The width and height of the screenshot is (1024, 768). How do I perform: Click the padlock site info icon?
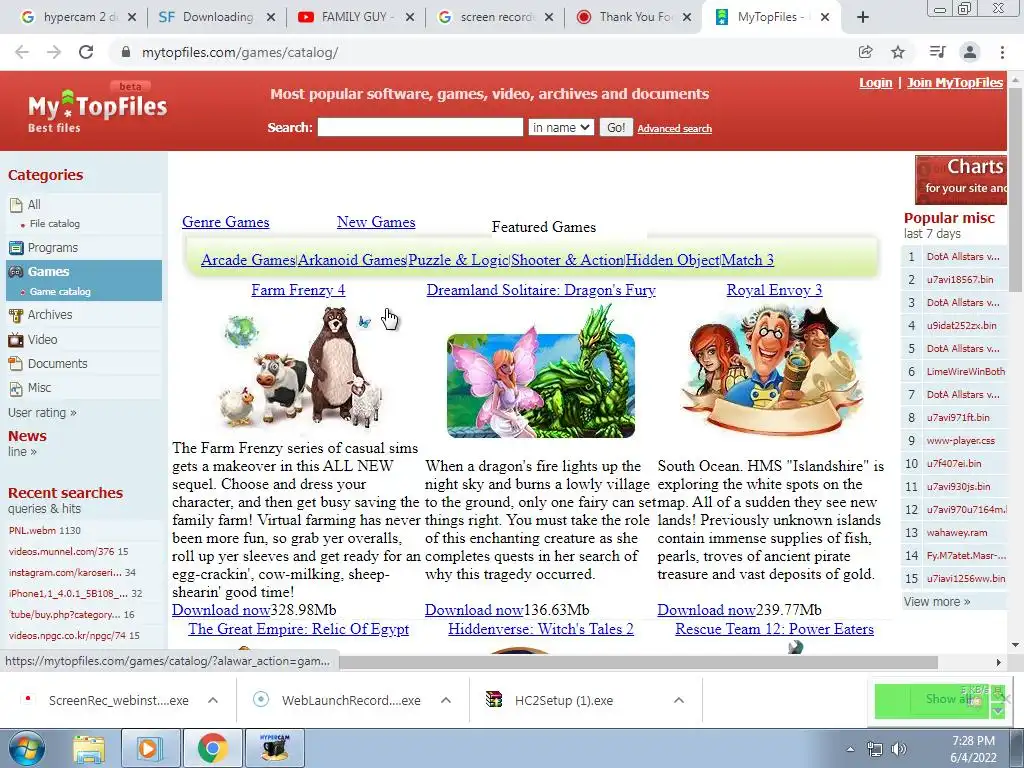126,52
